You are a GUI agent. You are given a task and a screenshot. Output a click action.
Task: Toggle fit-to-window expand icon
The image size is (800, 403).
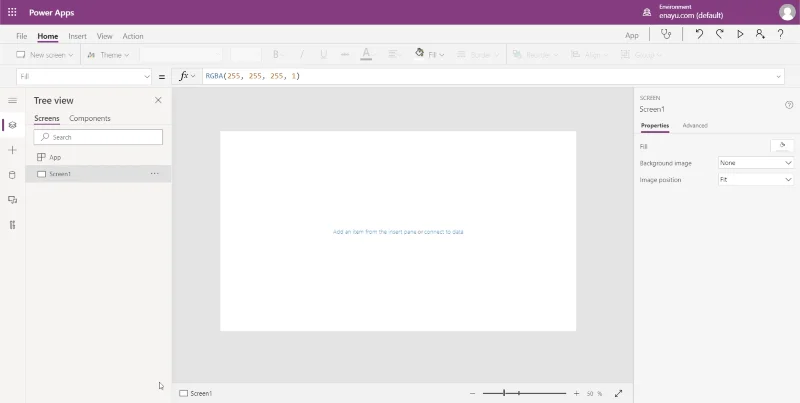click(x=618, y=393)
